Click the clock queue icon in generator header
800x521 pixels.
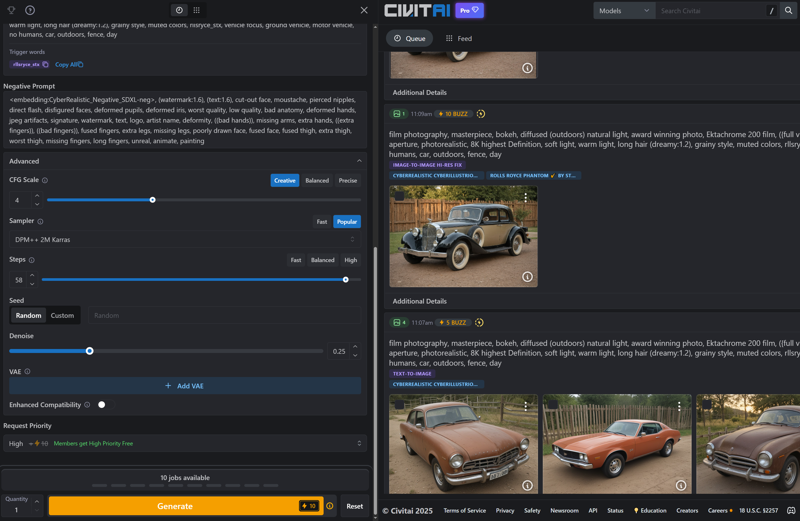(x=179, y=10)
